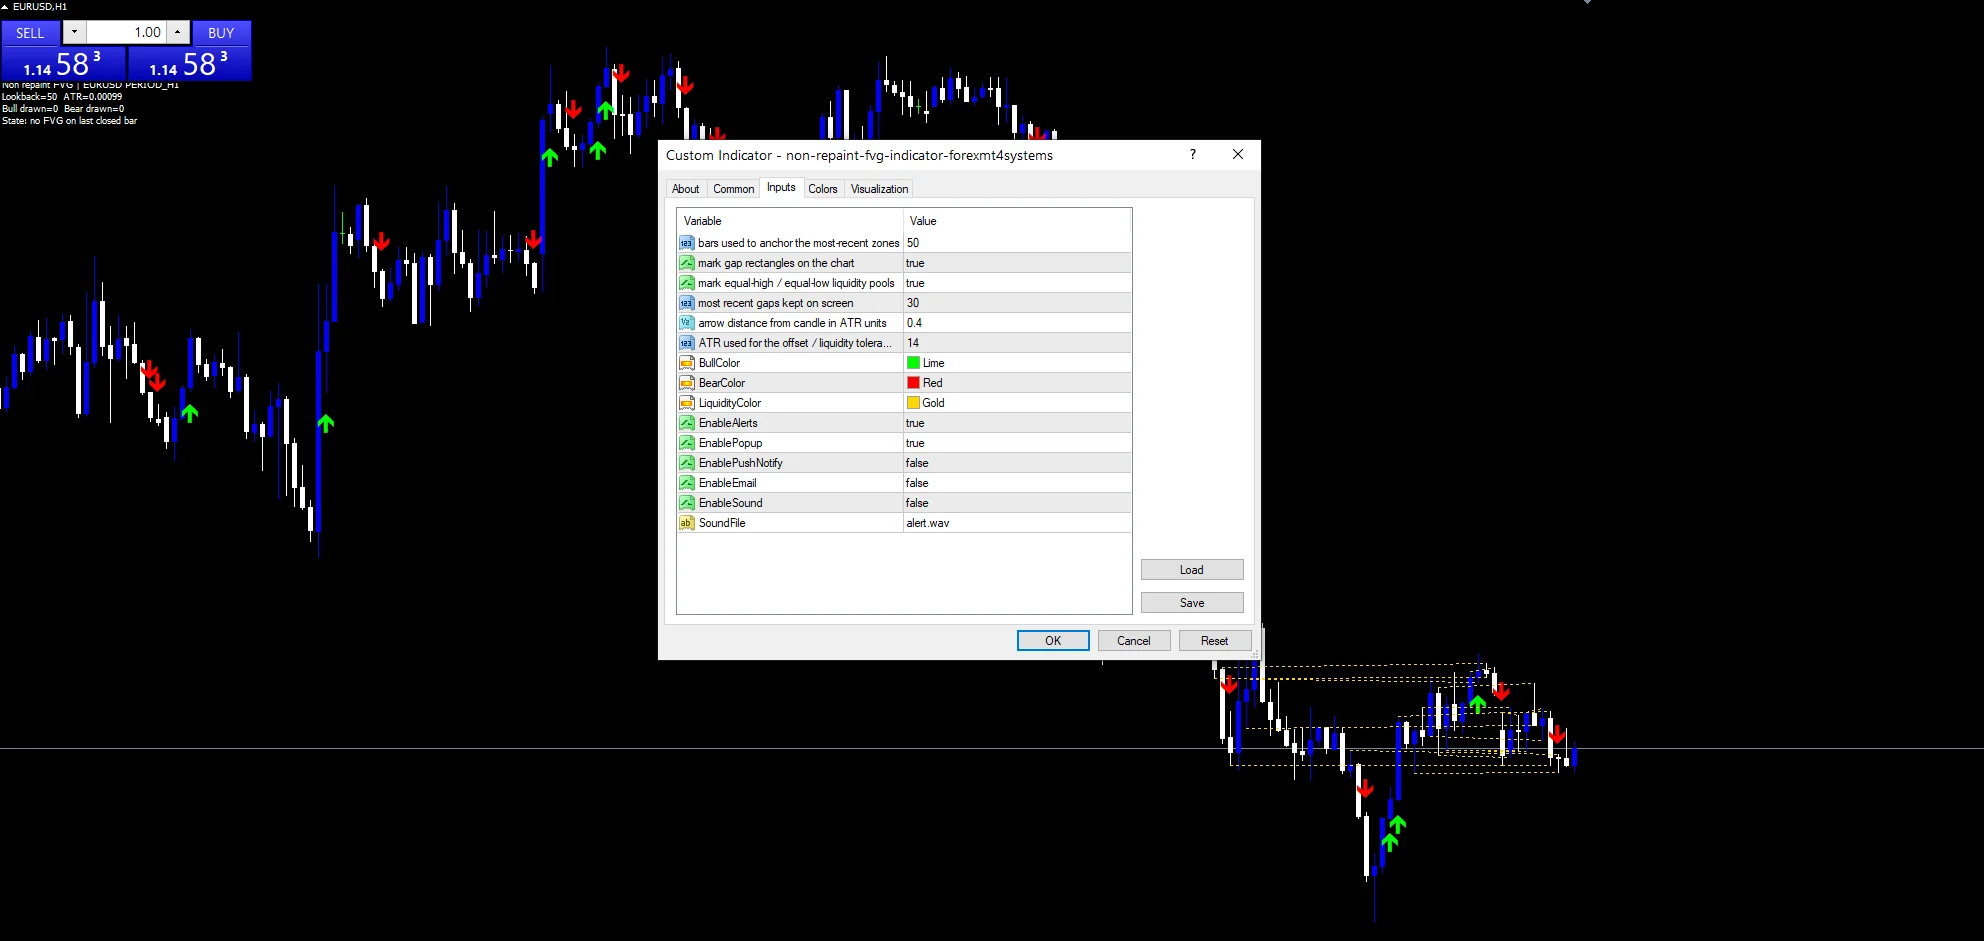
Task: Click the 1.00 lot volume field
Action: [x=126, y=32]
